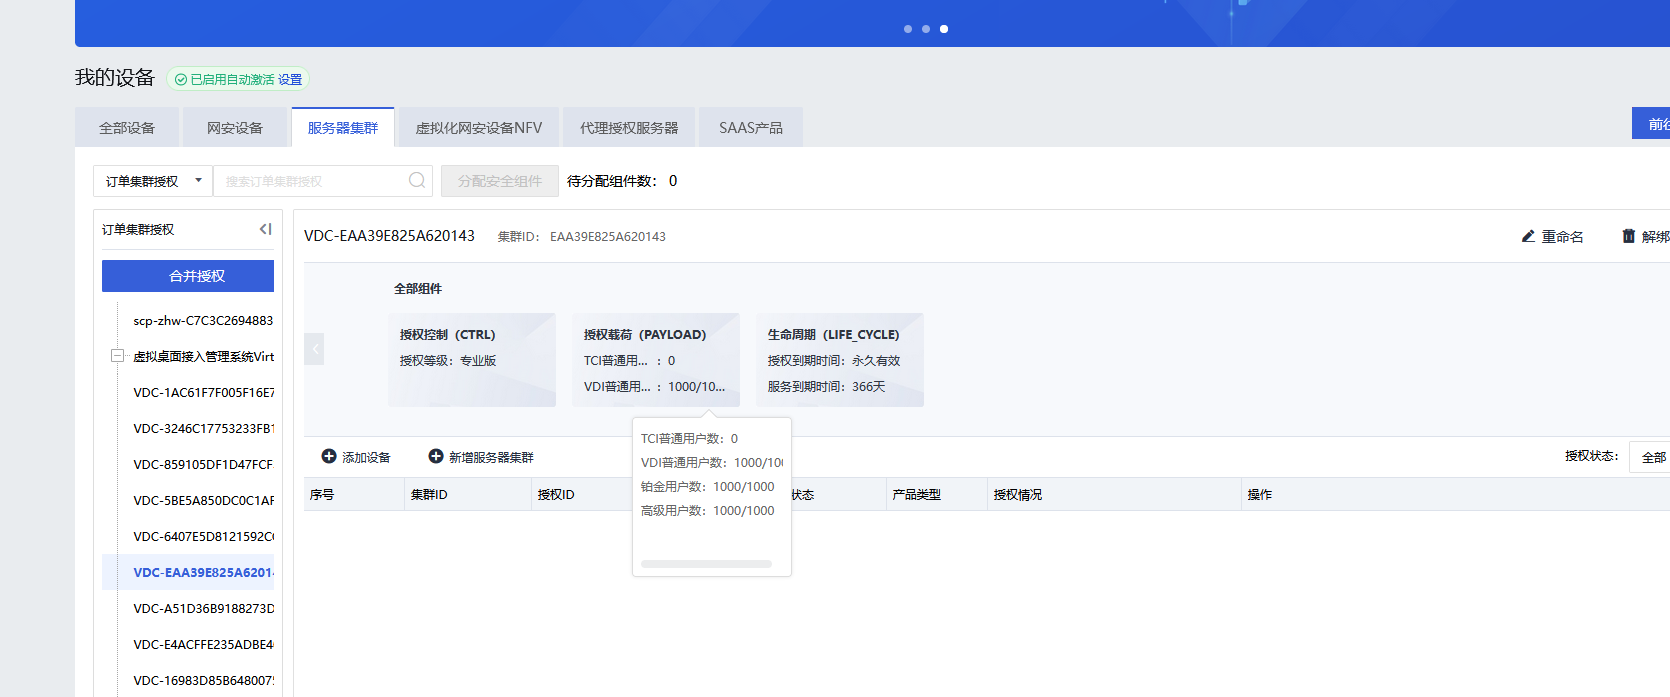Select VDC-A51D36B9188273D in the tree
This screenshot has width=1670, height=697.
click(x=203, y=608)
